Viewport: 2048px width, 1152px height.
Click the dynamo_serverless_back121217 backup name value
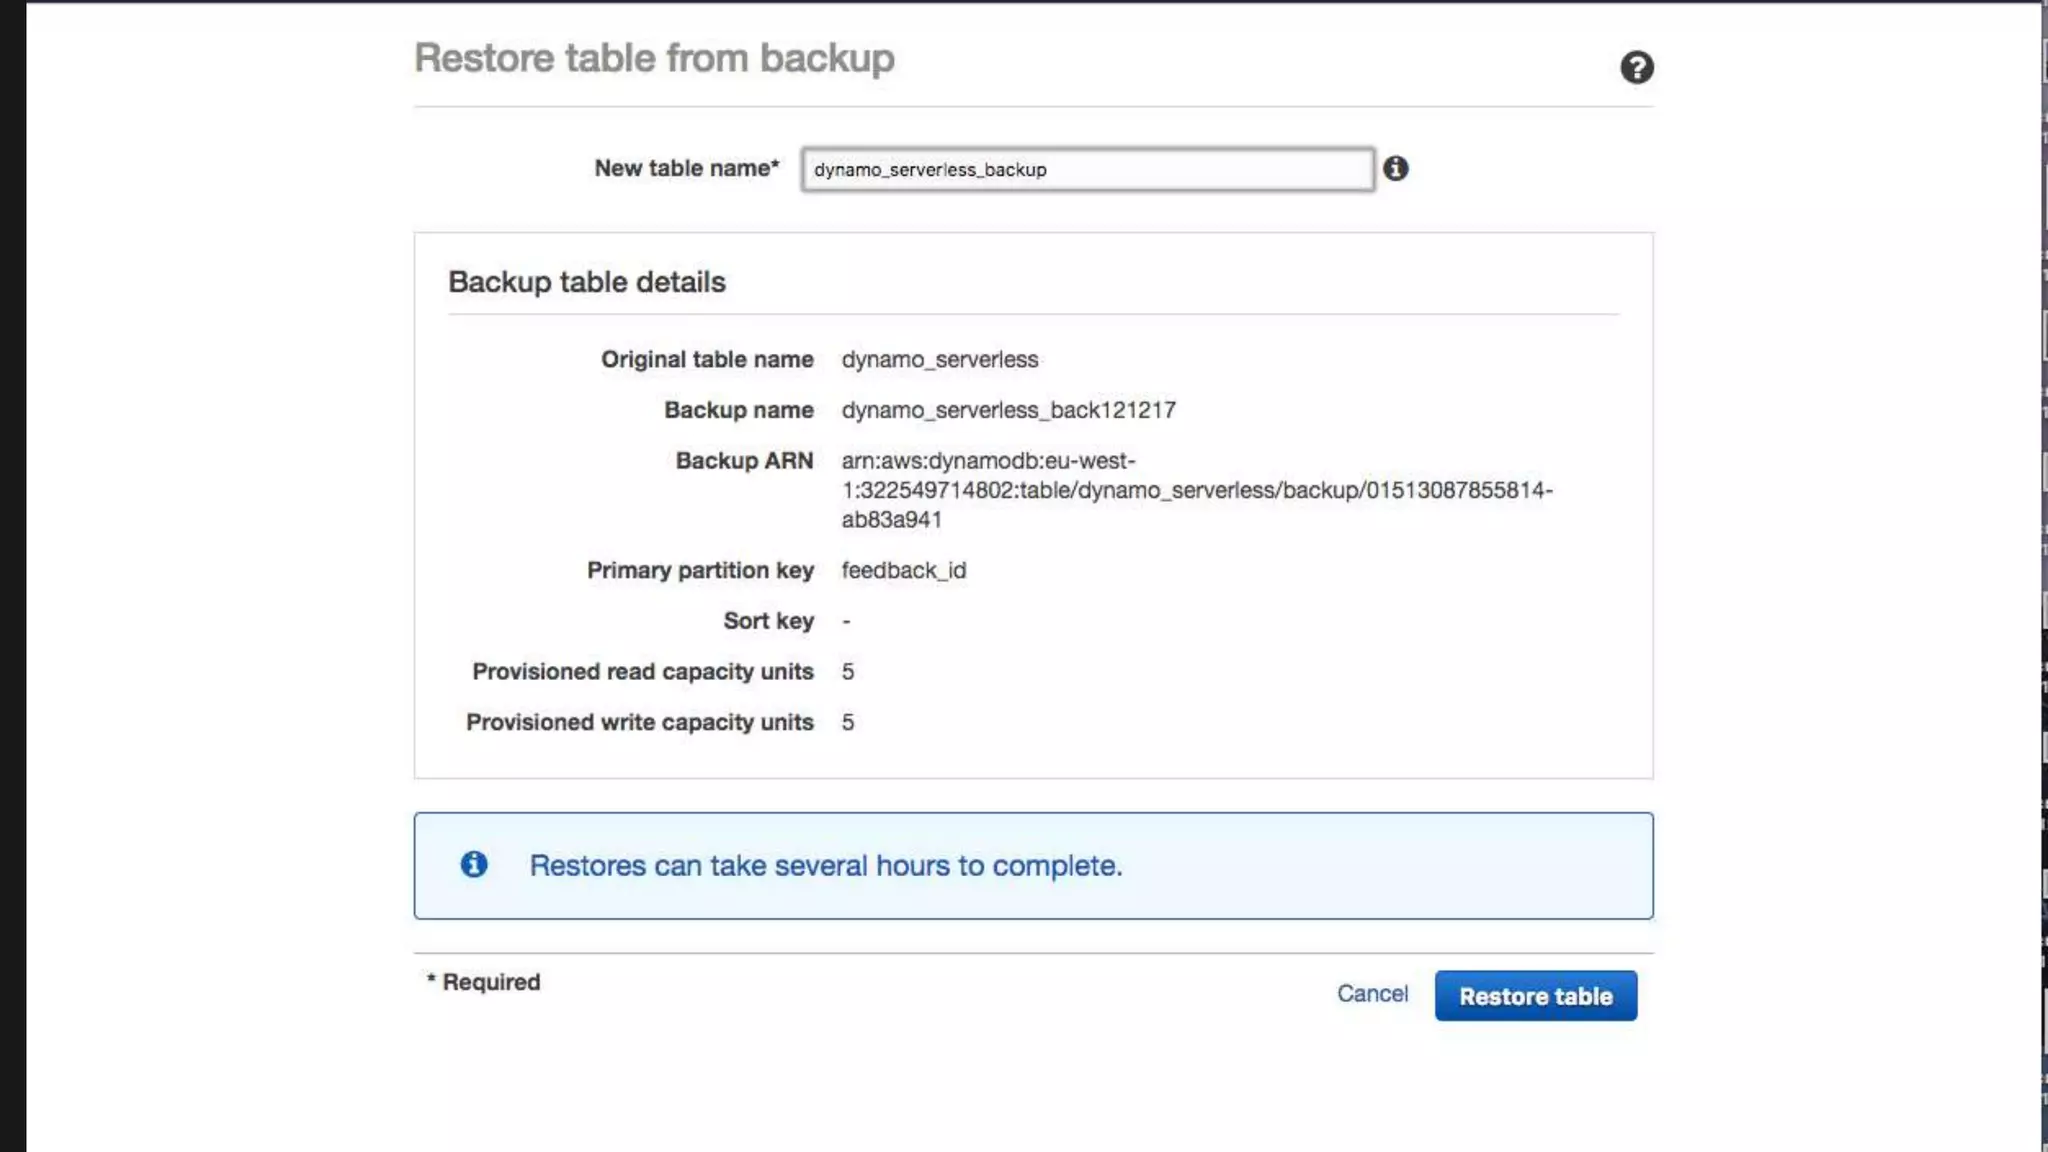1008,410
